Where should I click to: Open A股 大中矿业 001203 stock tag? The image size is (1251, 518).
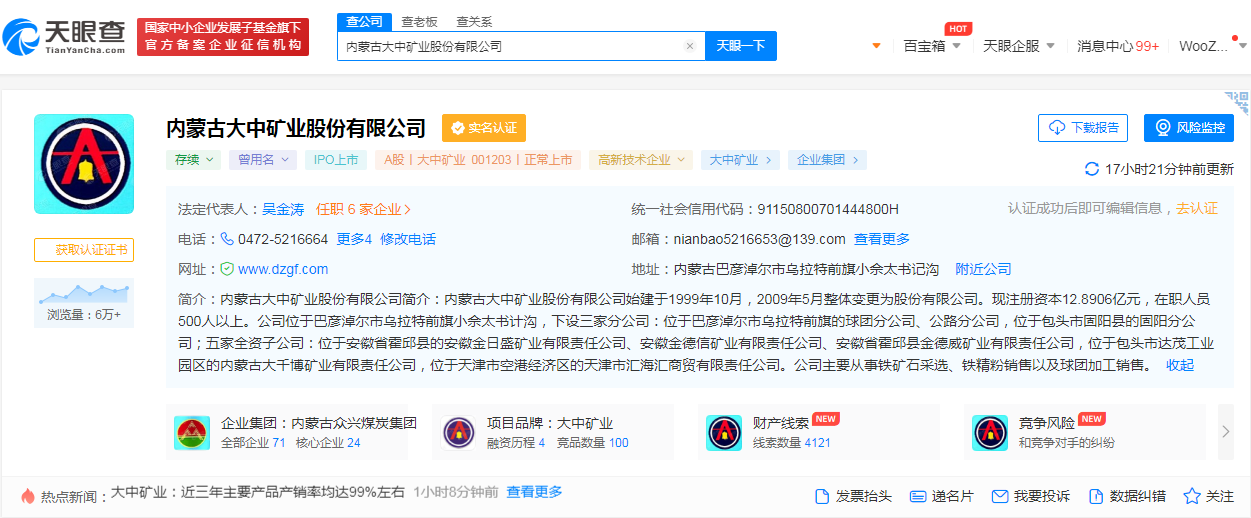click(x=478, y=160)
